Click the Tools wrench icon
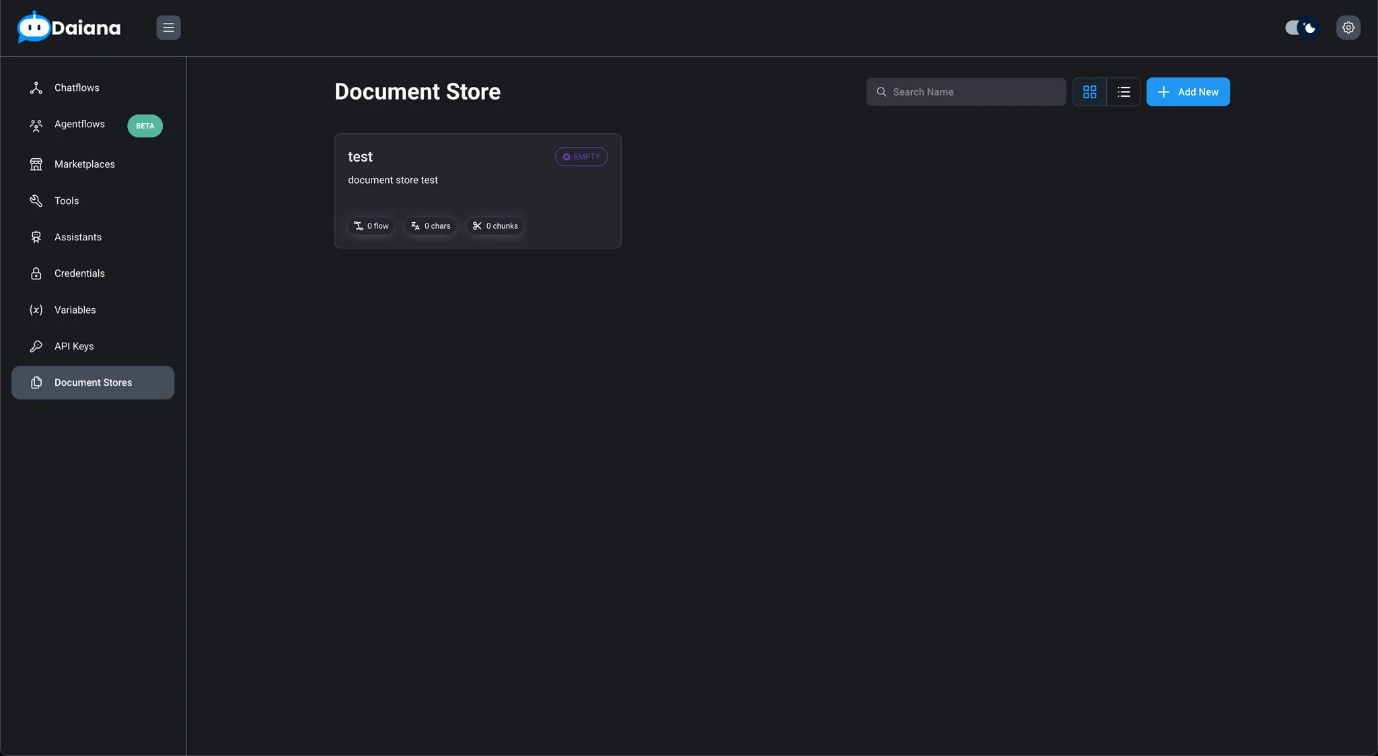 pos(36,201)
